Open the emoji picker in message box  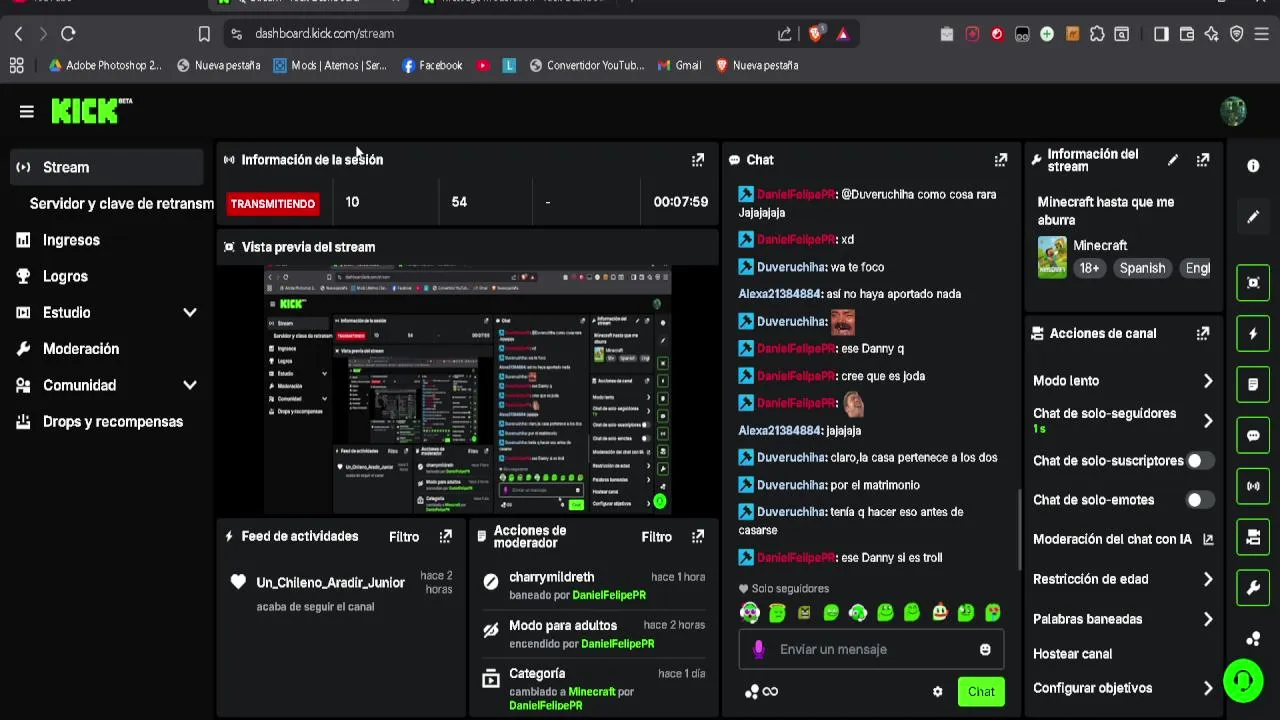pyautogui.click(x=985, y=649)
